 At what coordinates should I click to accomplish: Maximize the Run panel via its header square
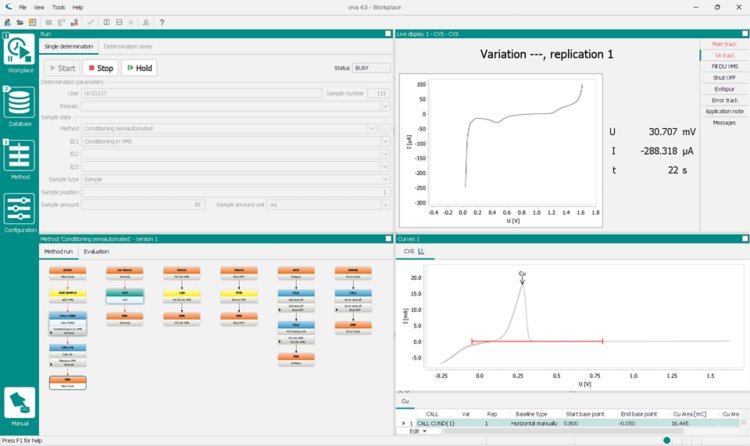[x=388, y=33]
